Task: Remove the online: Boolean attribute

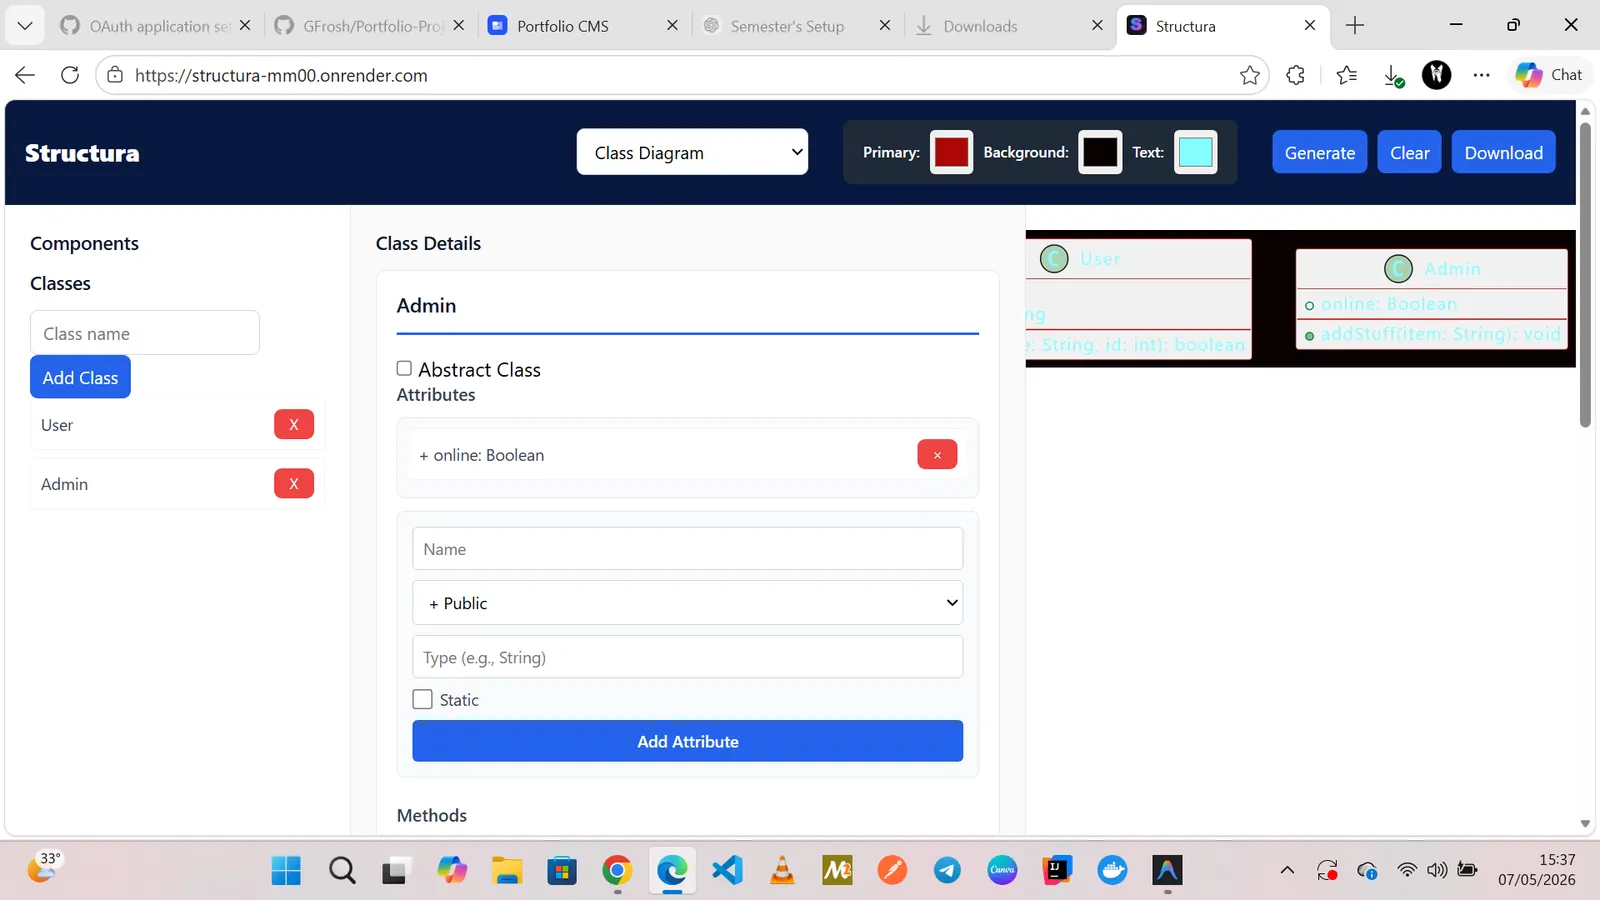Action: pos(937,455)
